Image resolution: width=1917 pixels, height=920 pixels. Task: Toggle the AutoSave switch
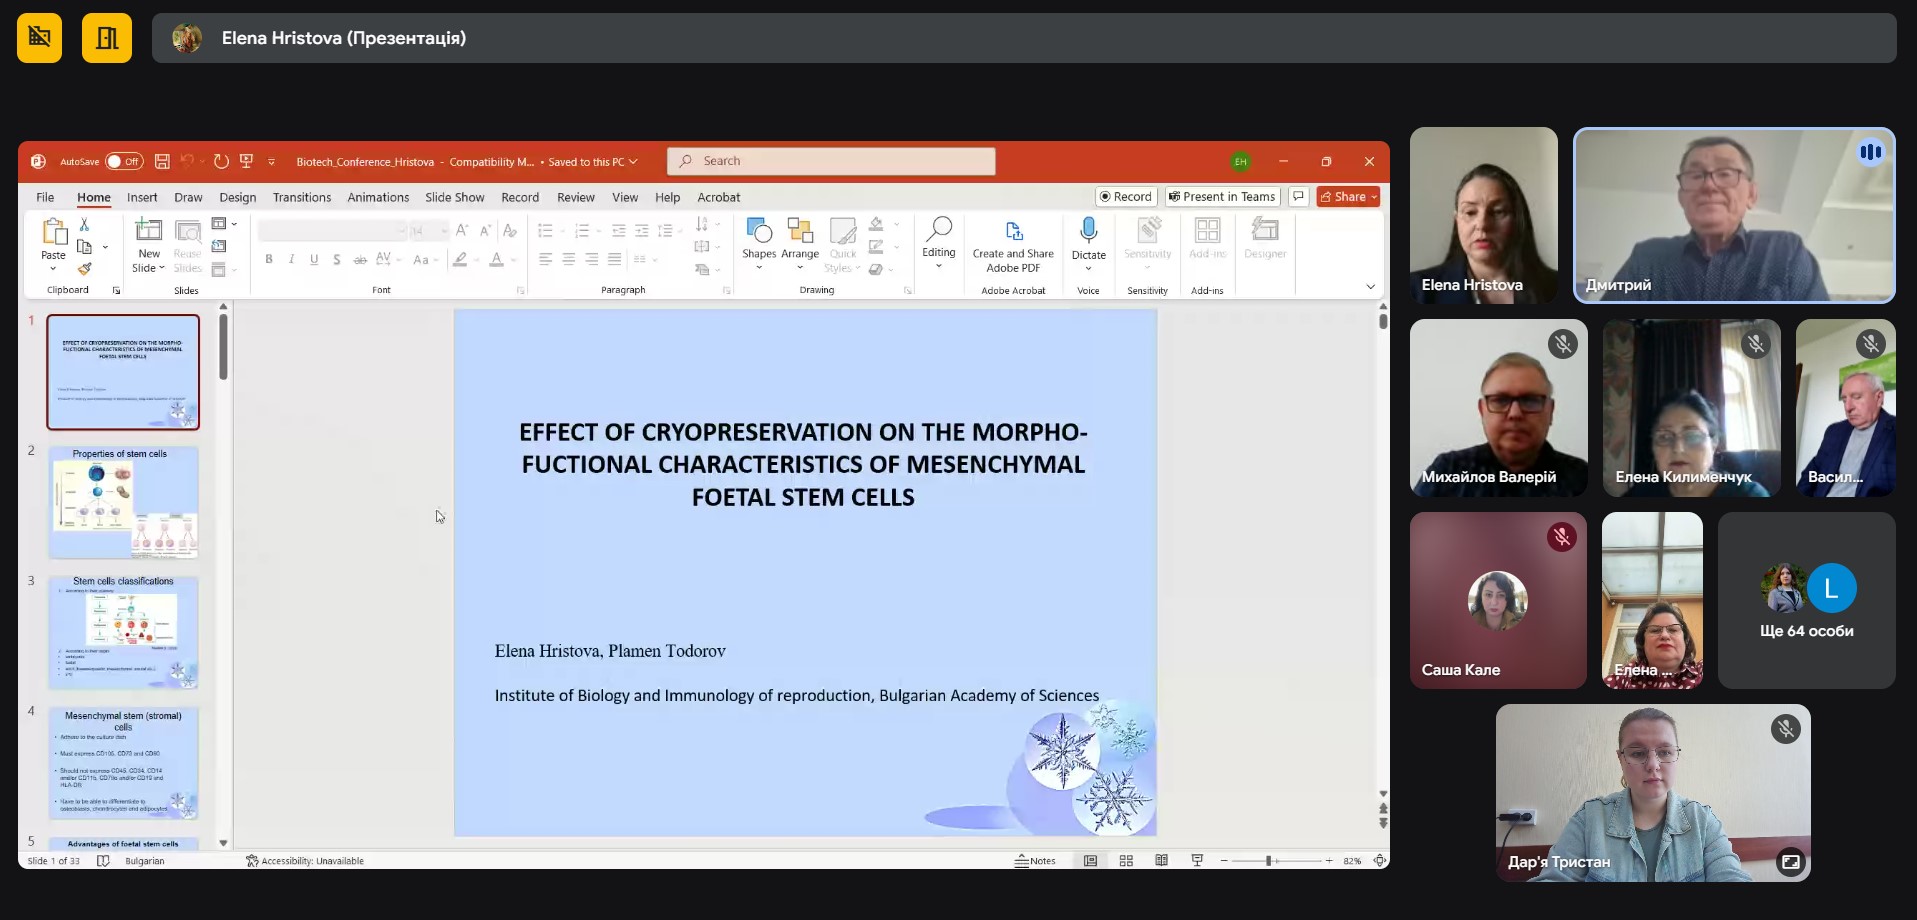[124, 161]
